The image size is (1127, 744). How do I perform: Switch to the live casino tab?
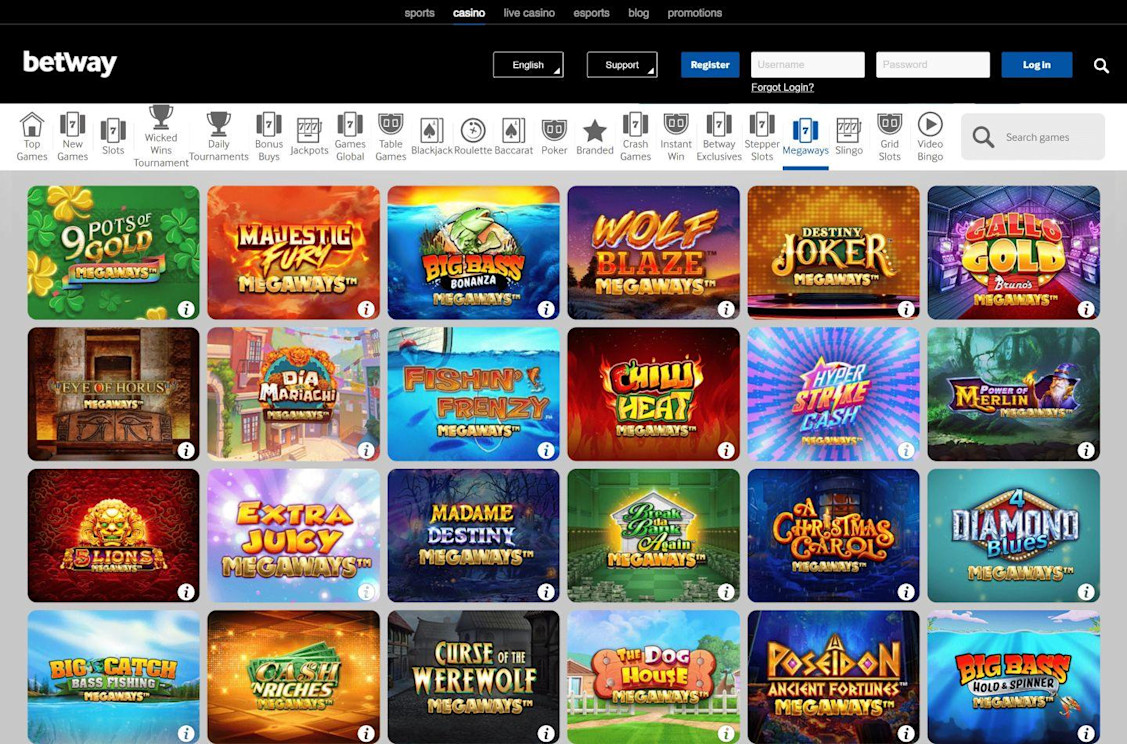pyautogui.click(x=529, y=13)
